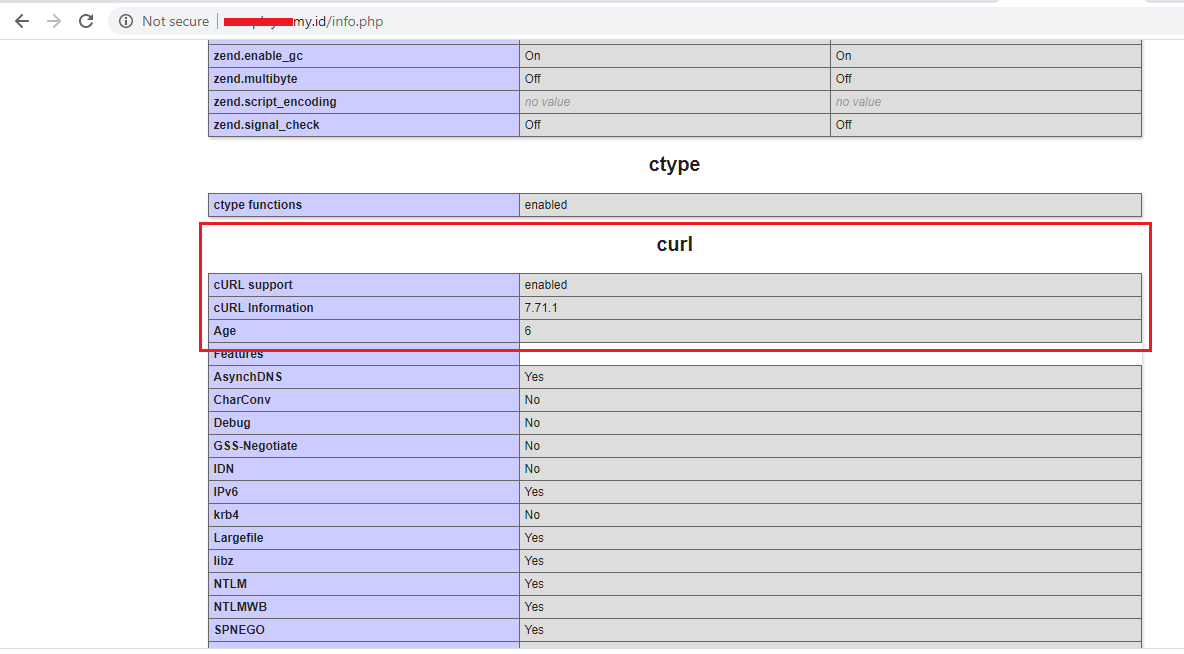Click the zend.enable_gc directive cell

364,56
